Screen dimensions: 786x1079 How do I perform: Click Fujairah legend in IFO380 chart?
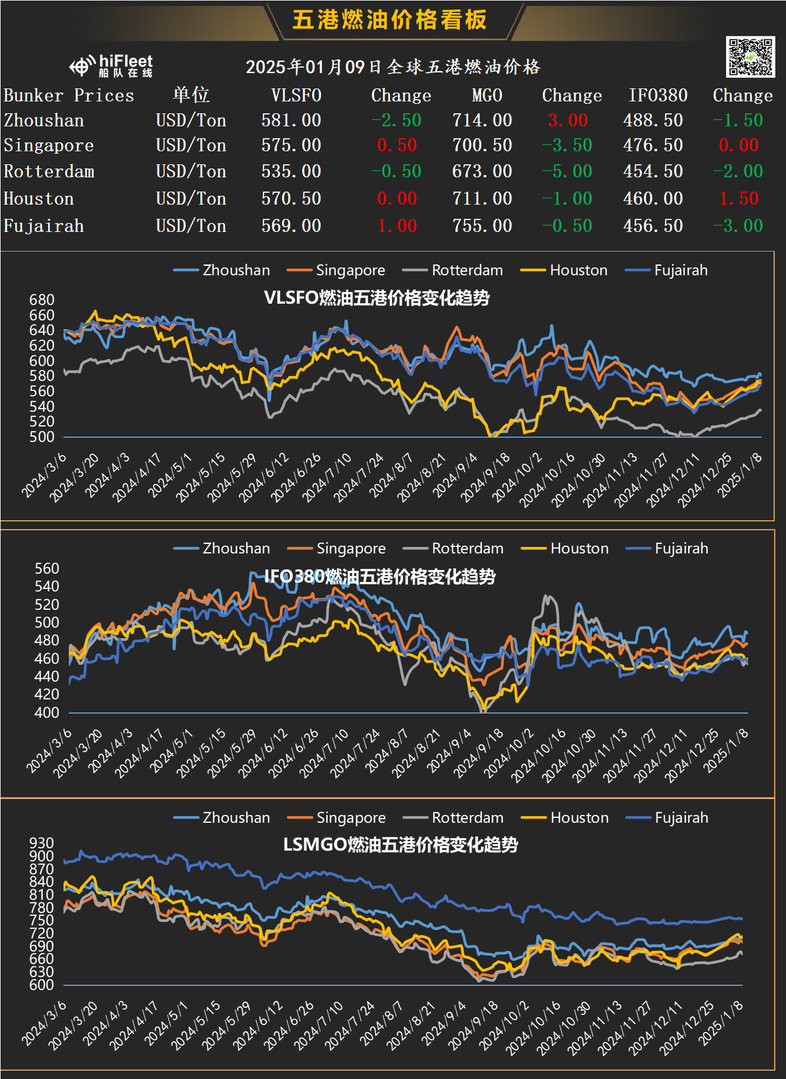(x=667, y=548)
